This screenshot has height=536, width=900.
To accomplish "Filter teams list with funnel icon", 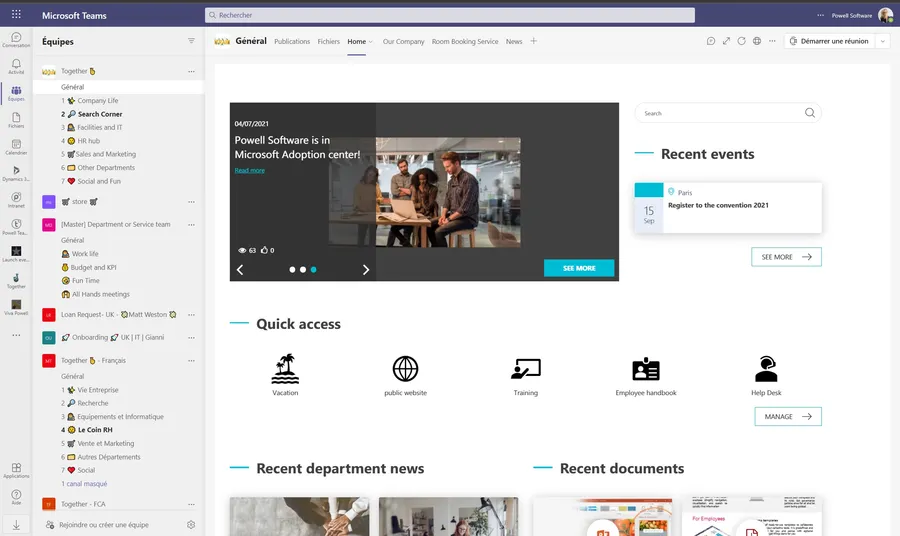I will pyautogui.click(x=191, y=41).
